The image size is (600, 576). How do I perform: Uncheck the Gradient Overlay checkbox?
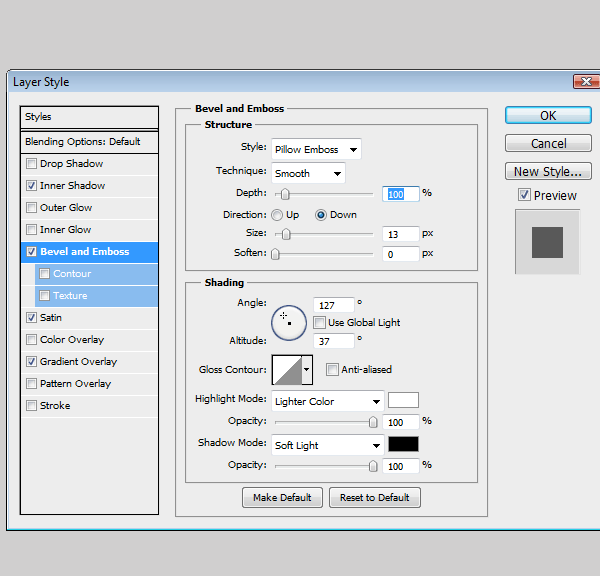[x=31, y=362]
